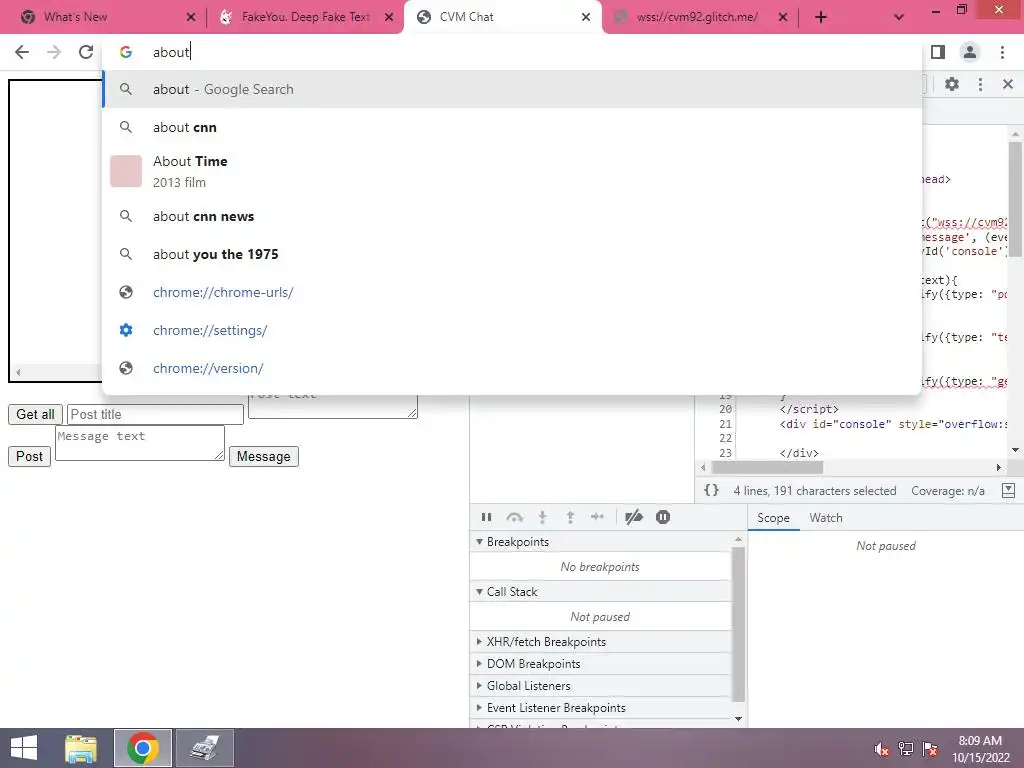
Task: Open the taskbar clock showing 8:09 AM
Action: tap(980, 749)
